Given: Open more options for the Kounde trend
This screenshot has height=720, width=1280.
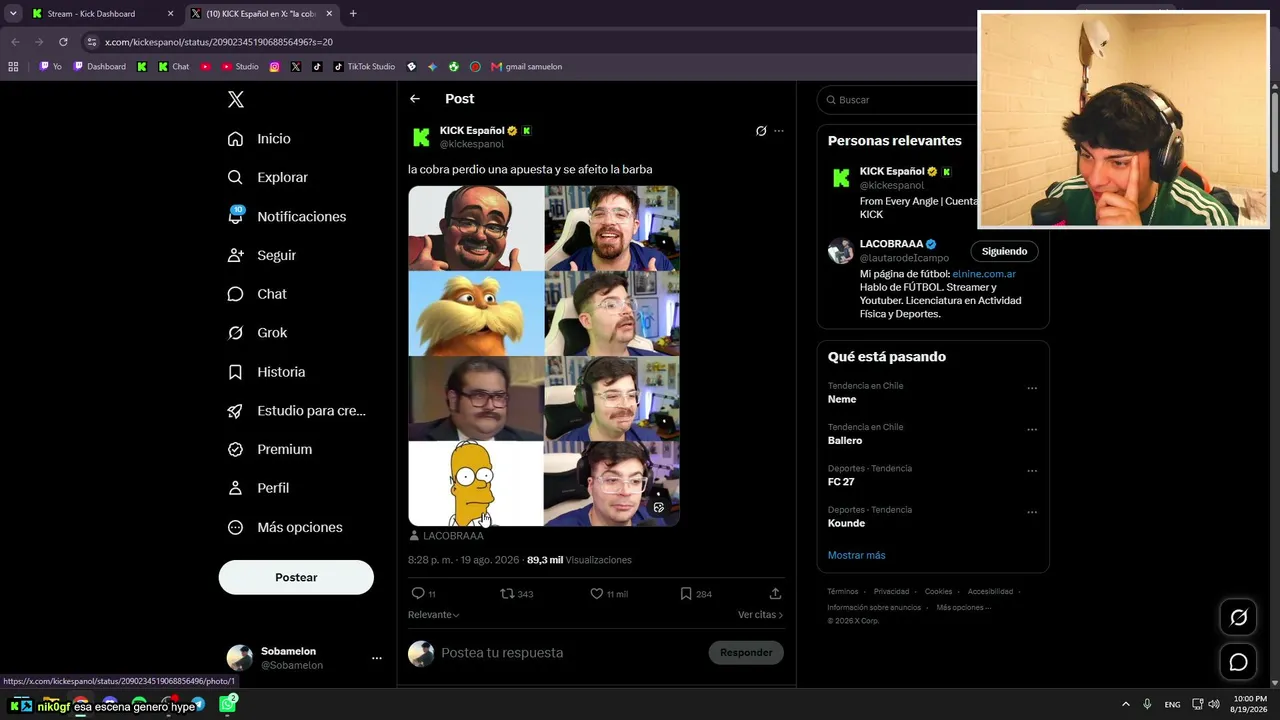Looking at the screenshot, I should (1032, 512).
